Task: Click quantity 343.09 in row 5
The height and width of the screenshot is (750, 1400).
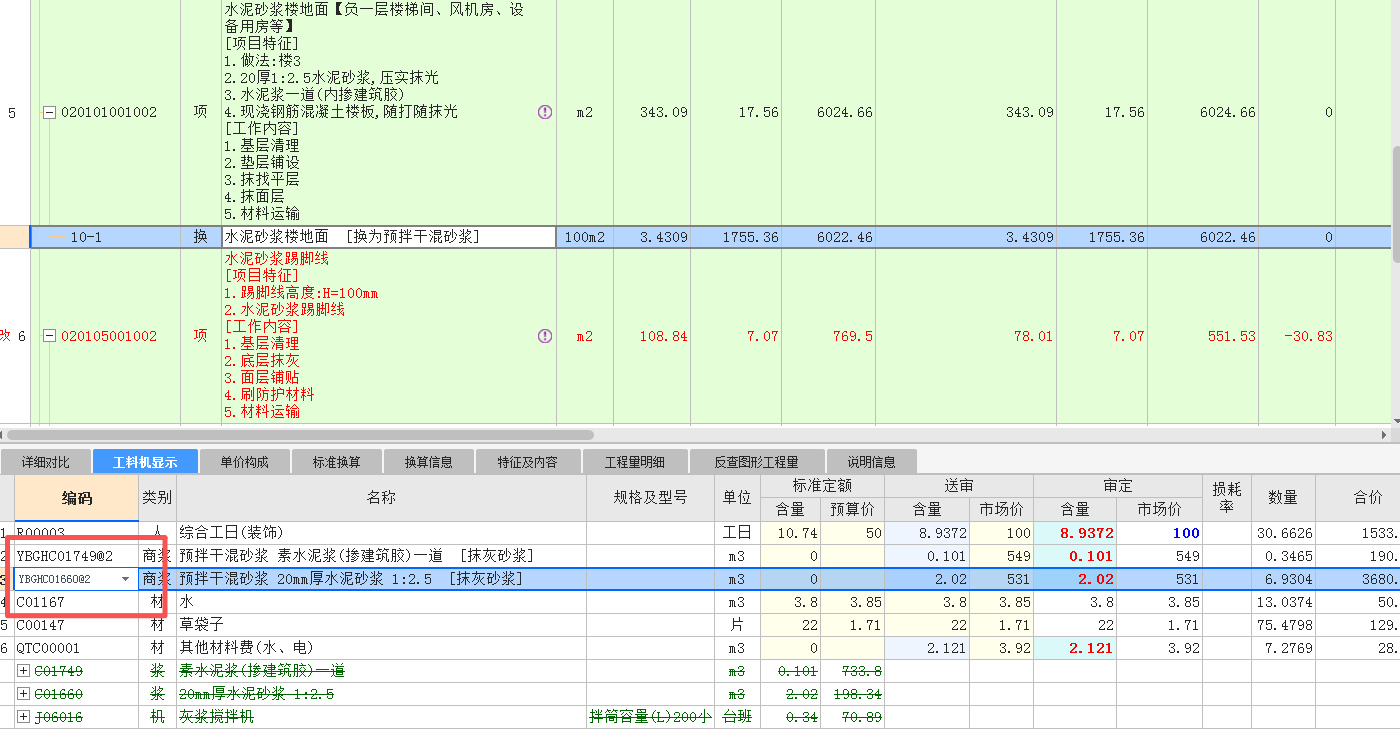Action: coord(664,113)
